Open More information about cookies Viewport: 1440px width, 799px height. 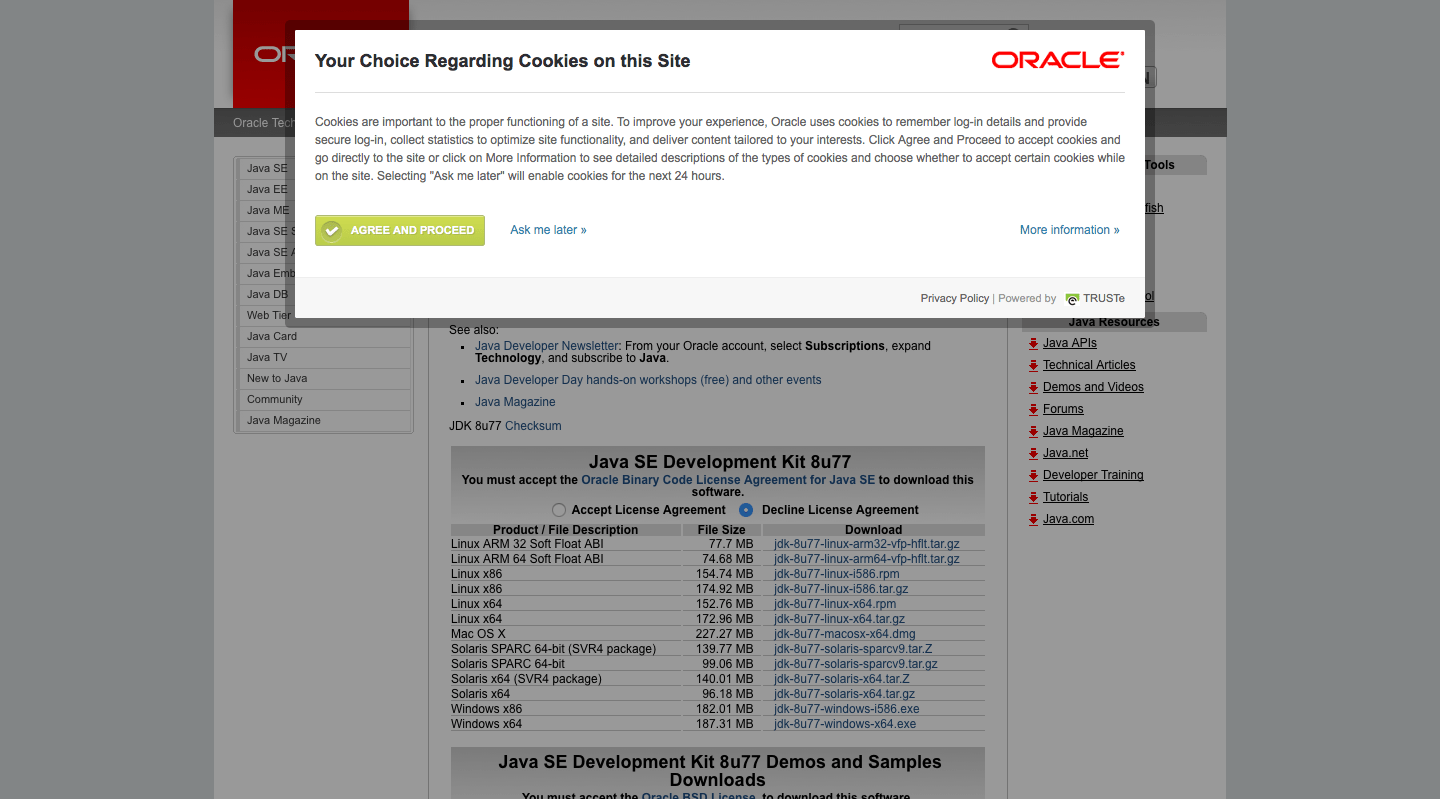point(1070,230)
